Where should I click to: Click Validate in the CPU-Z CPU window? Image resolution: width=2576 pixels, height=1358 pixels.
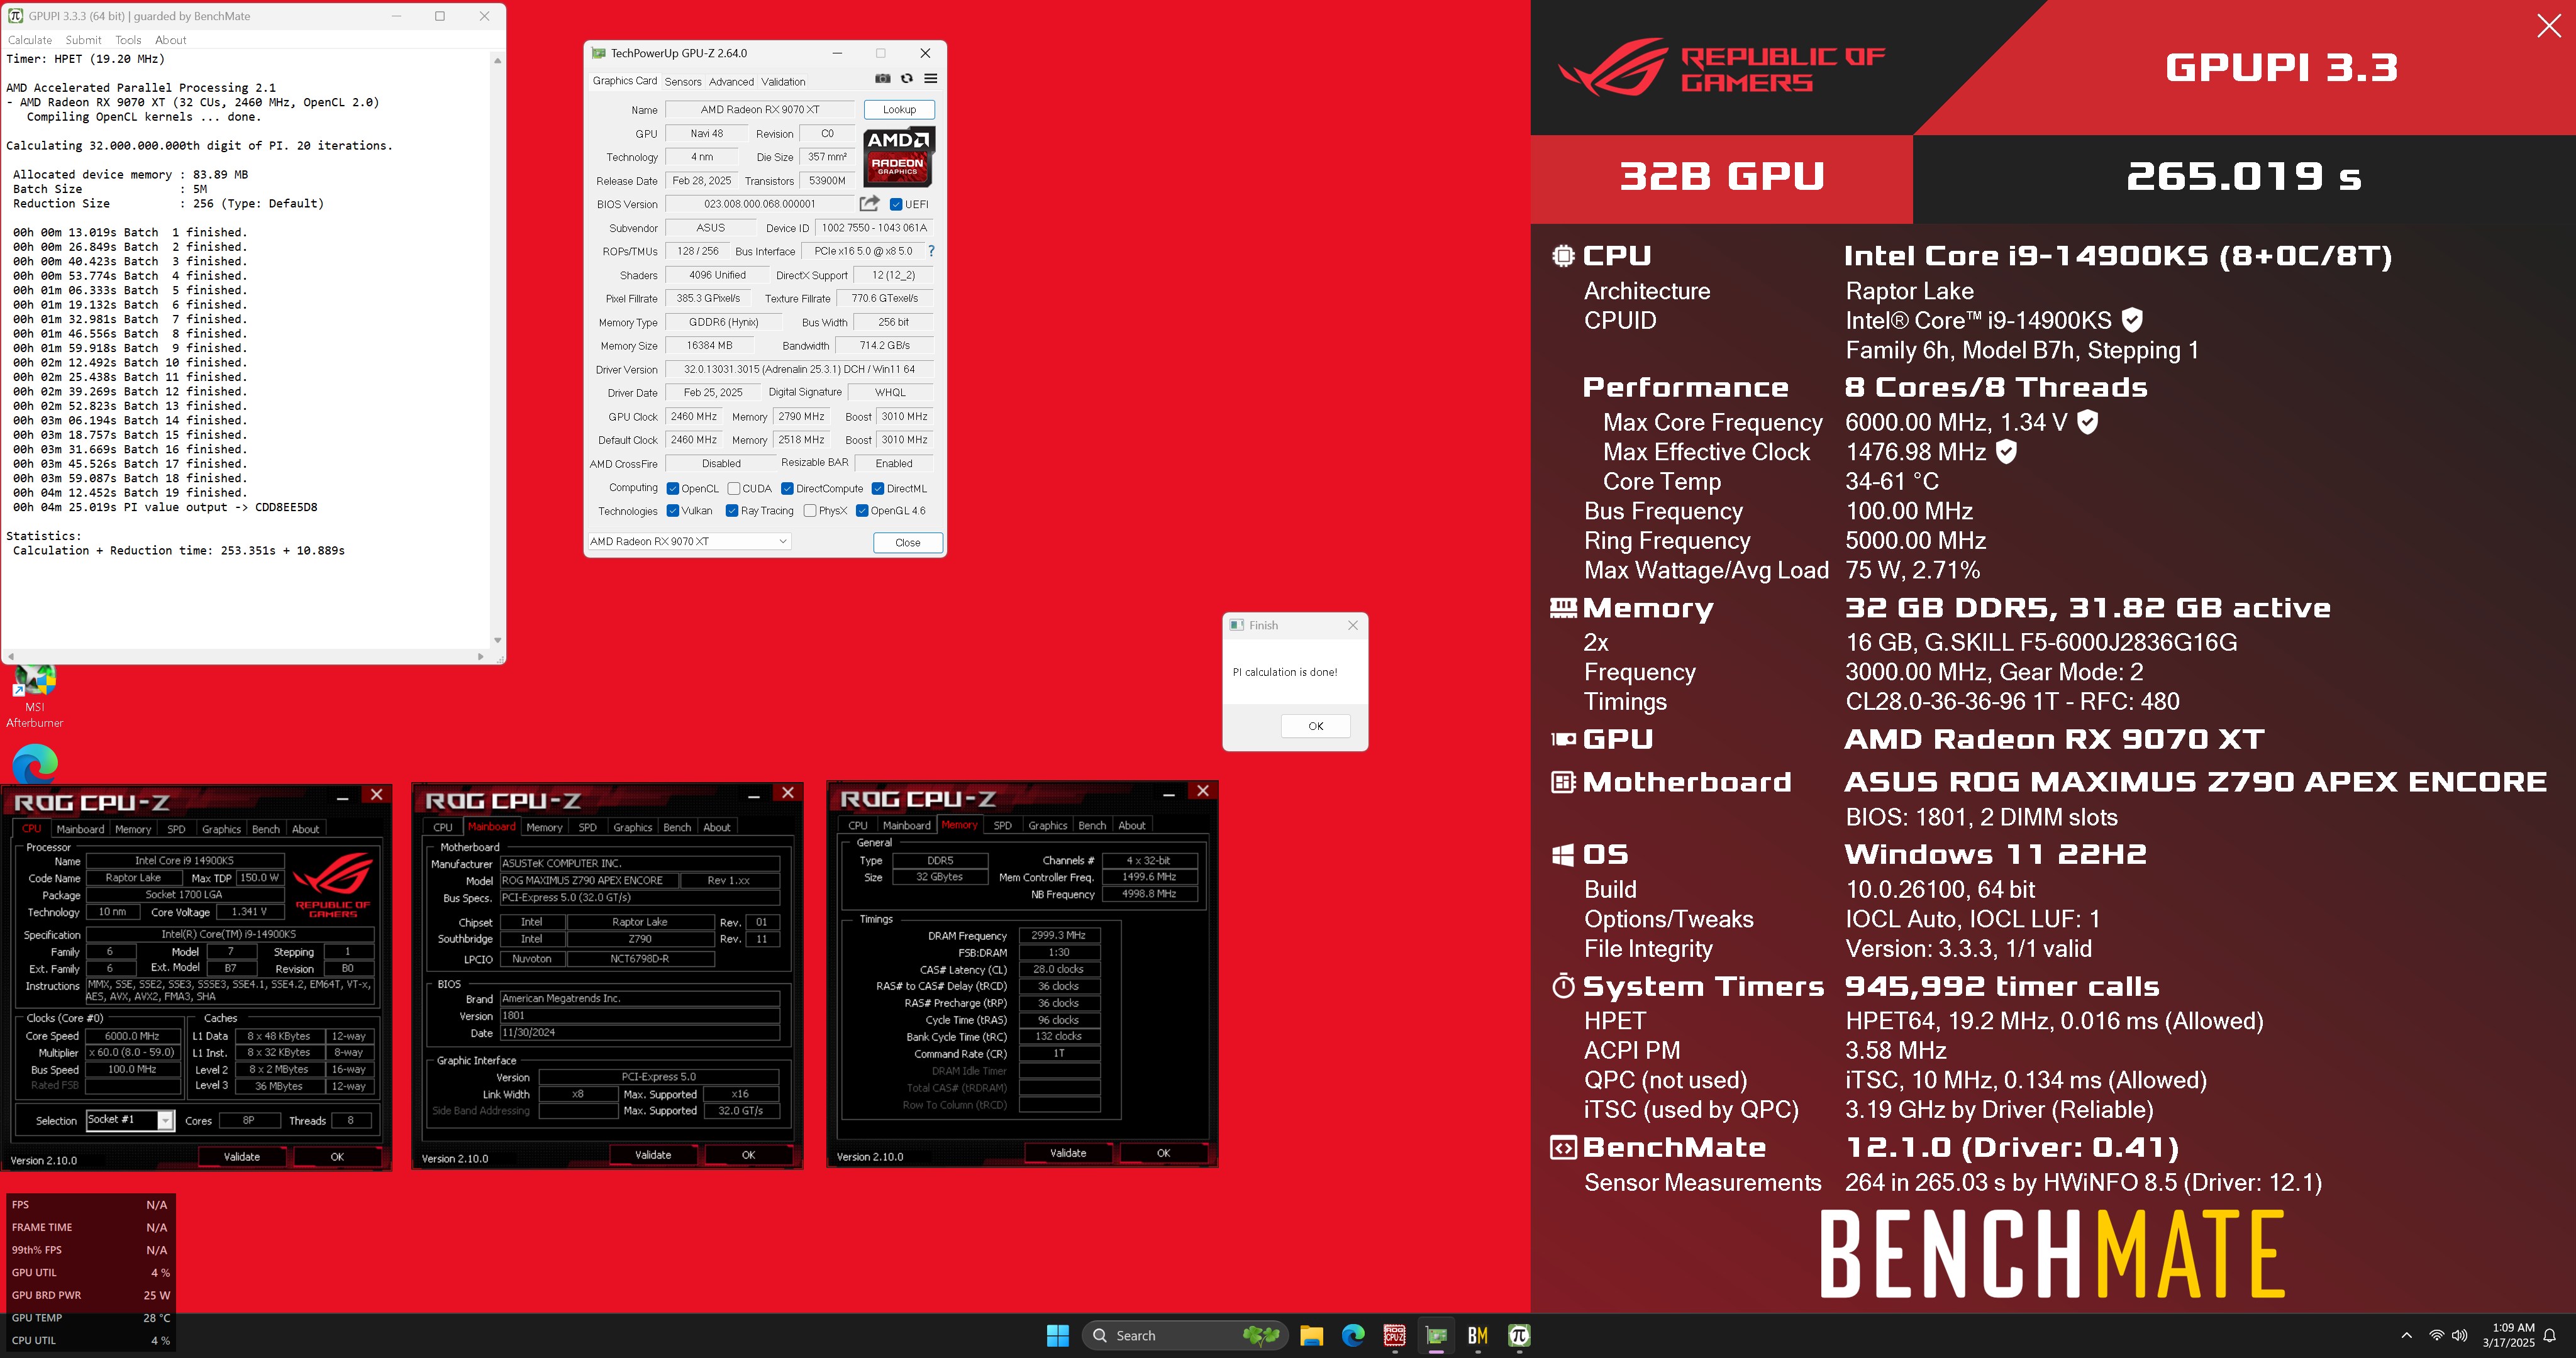coord(242,1157)
